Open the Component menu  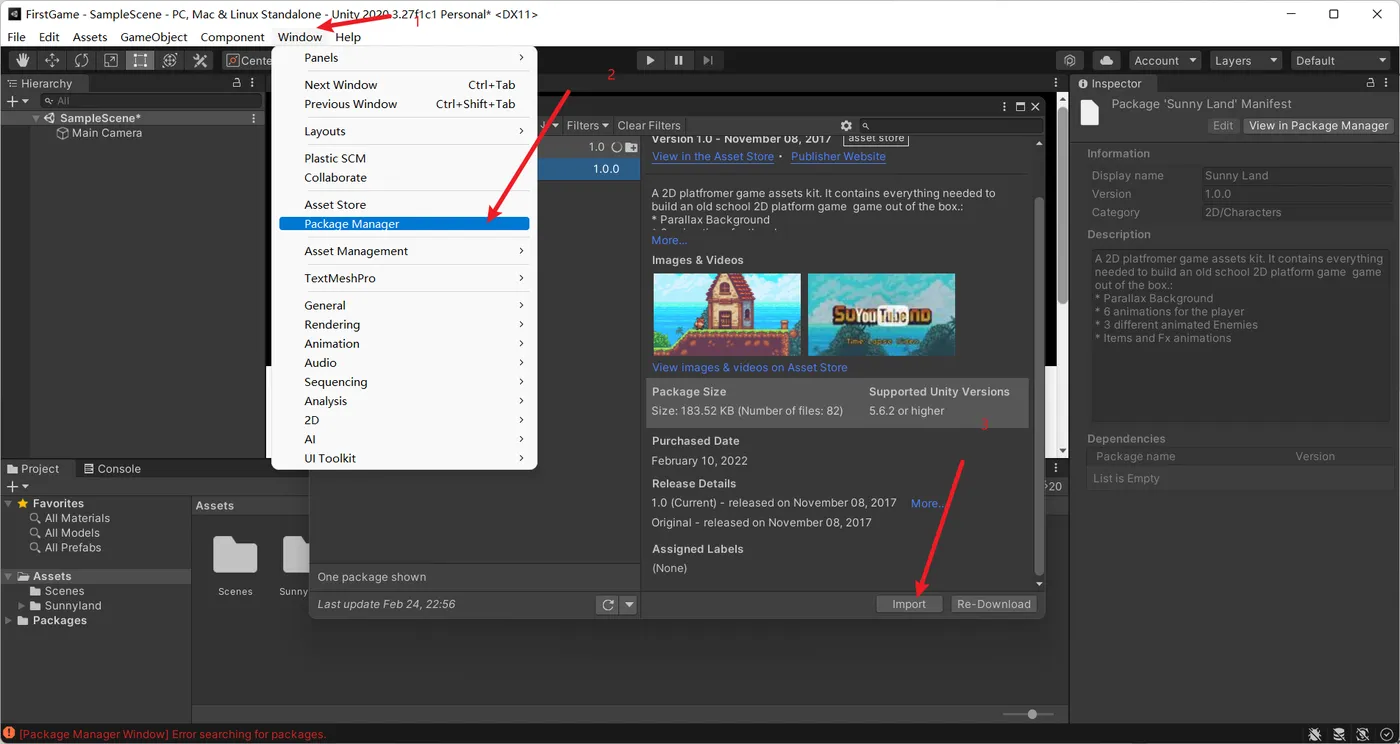tap(232, 37)
